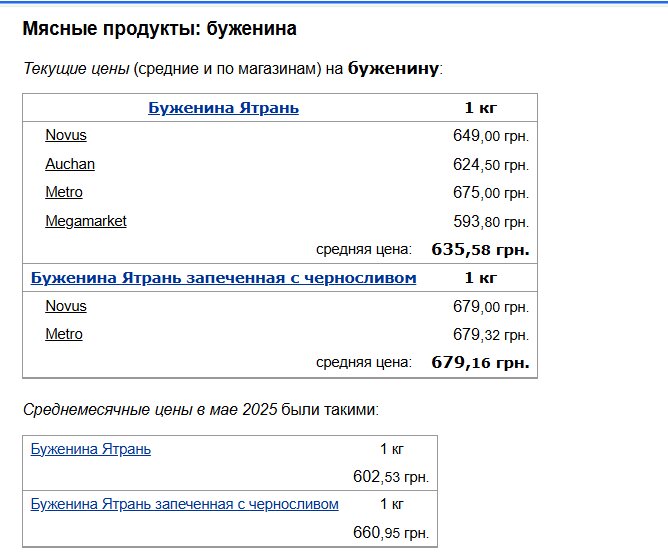Open Novus link priced 679,00 грн.
Image resolution: width=668 pixels, height=559 pixels.
tap(66, 306)
